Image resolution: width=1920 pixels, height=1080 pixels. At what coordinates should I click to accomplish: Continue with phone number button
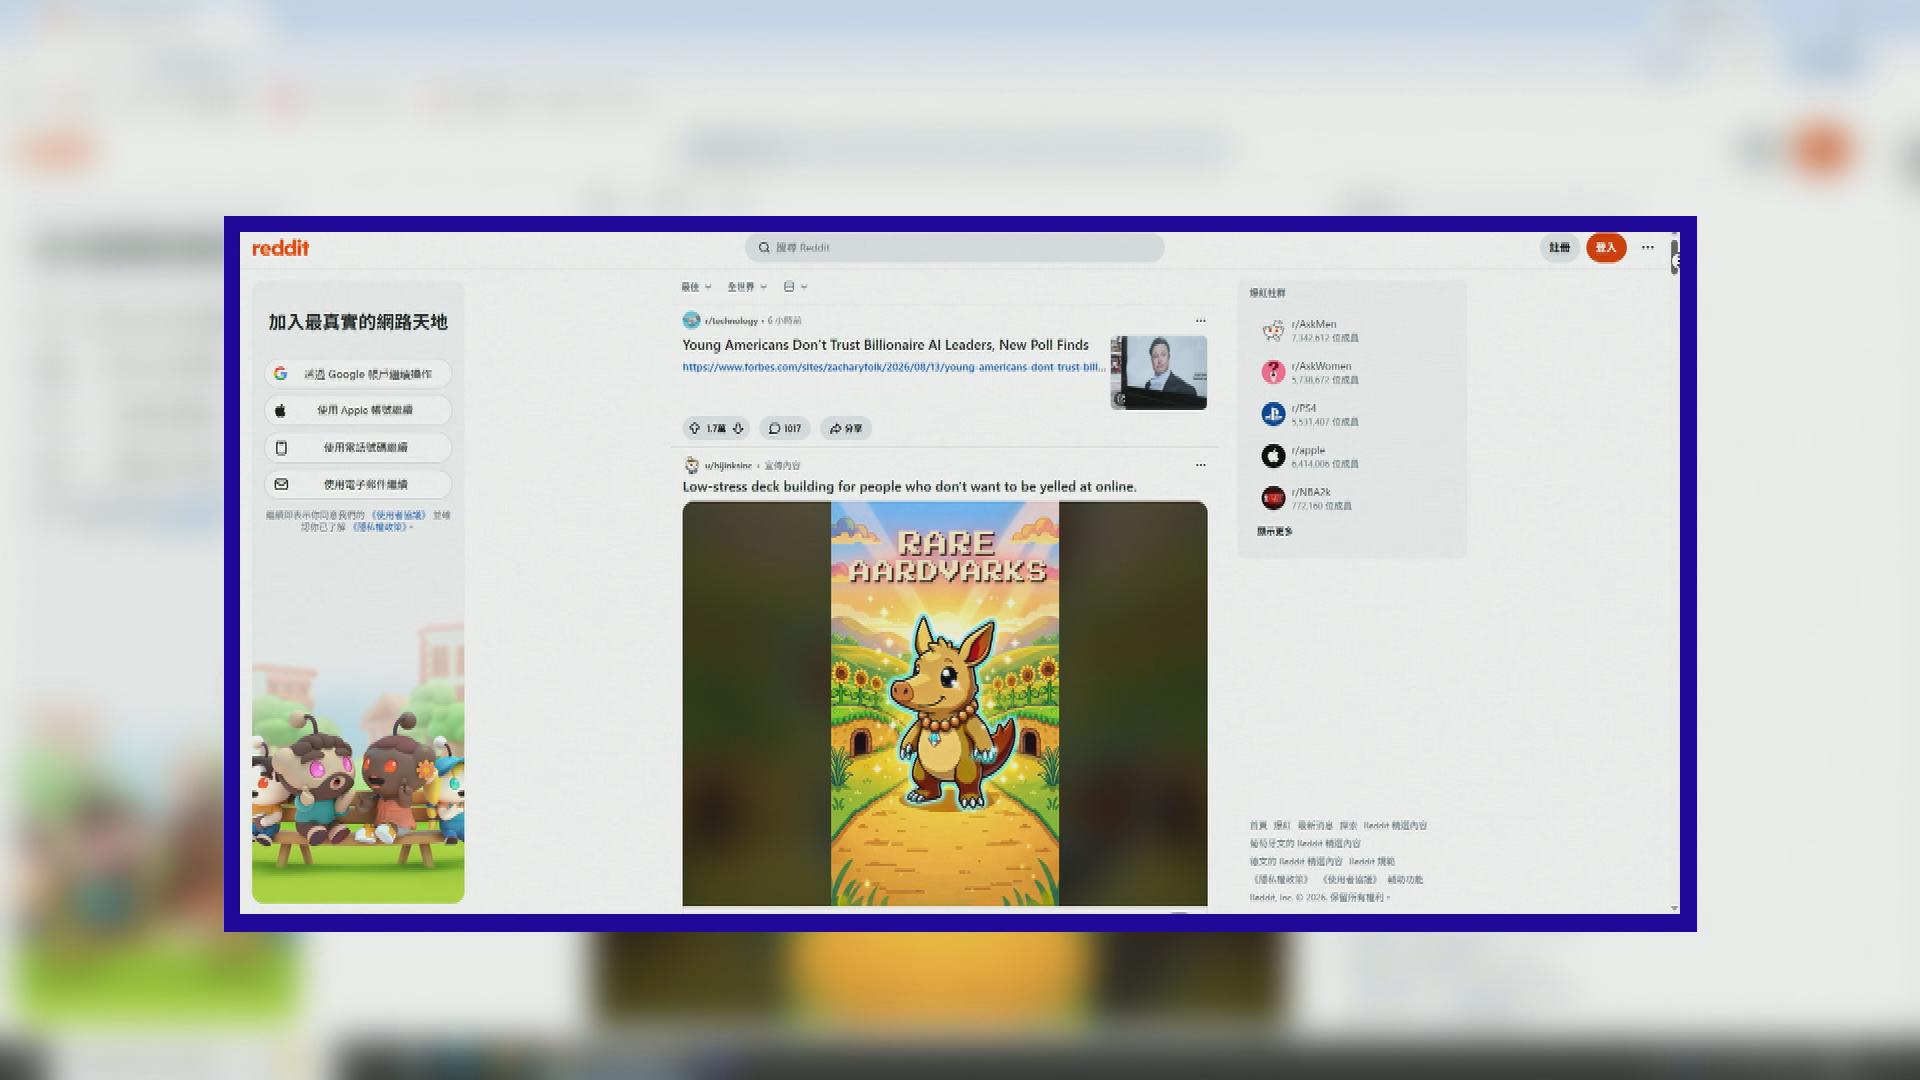coord(358,447)
